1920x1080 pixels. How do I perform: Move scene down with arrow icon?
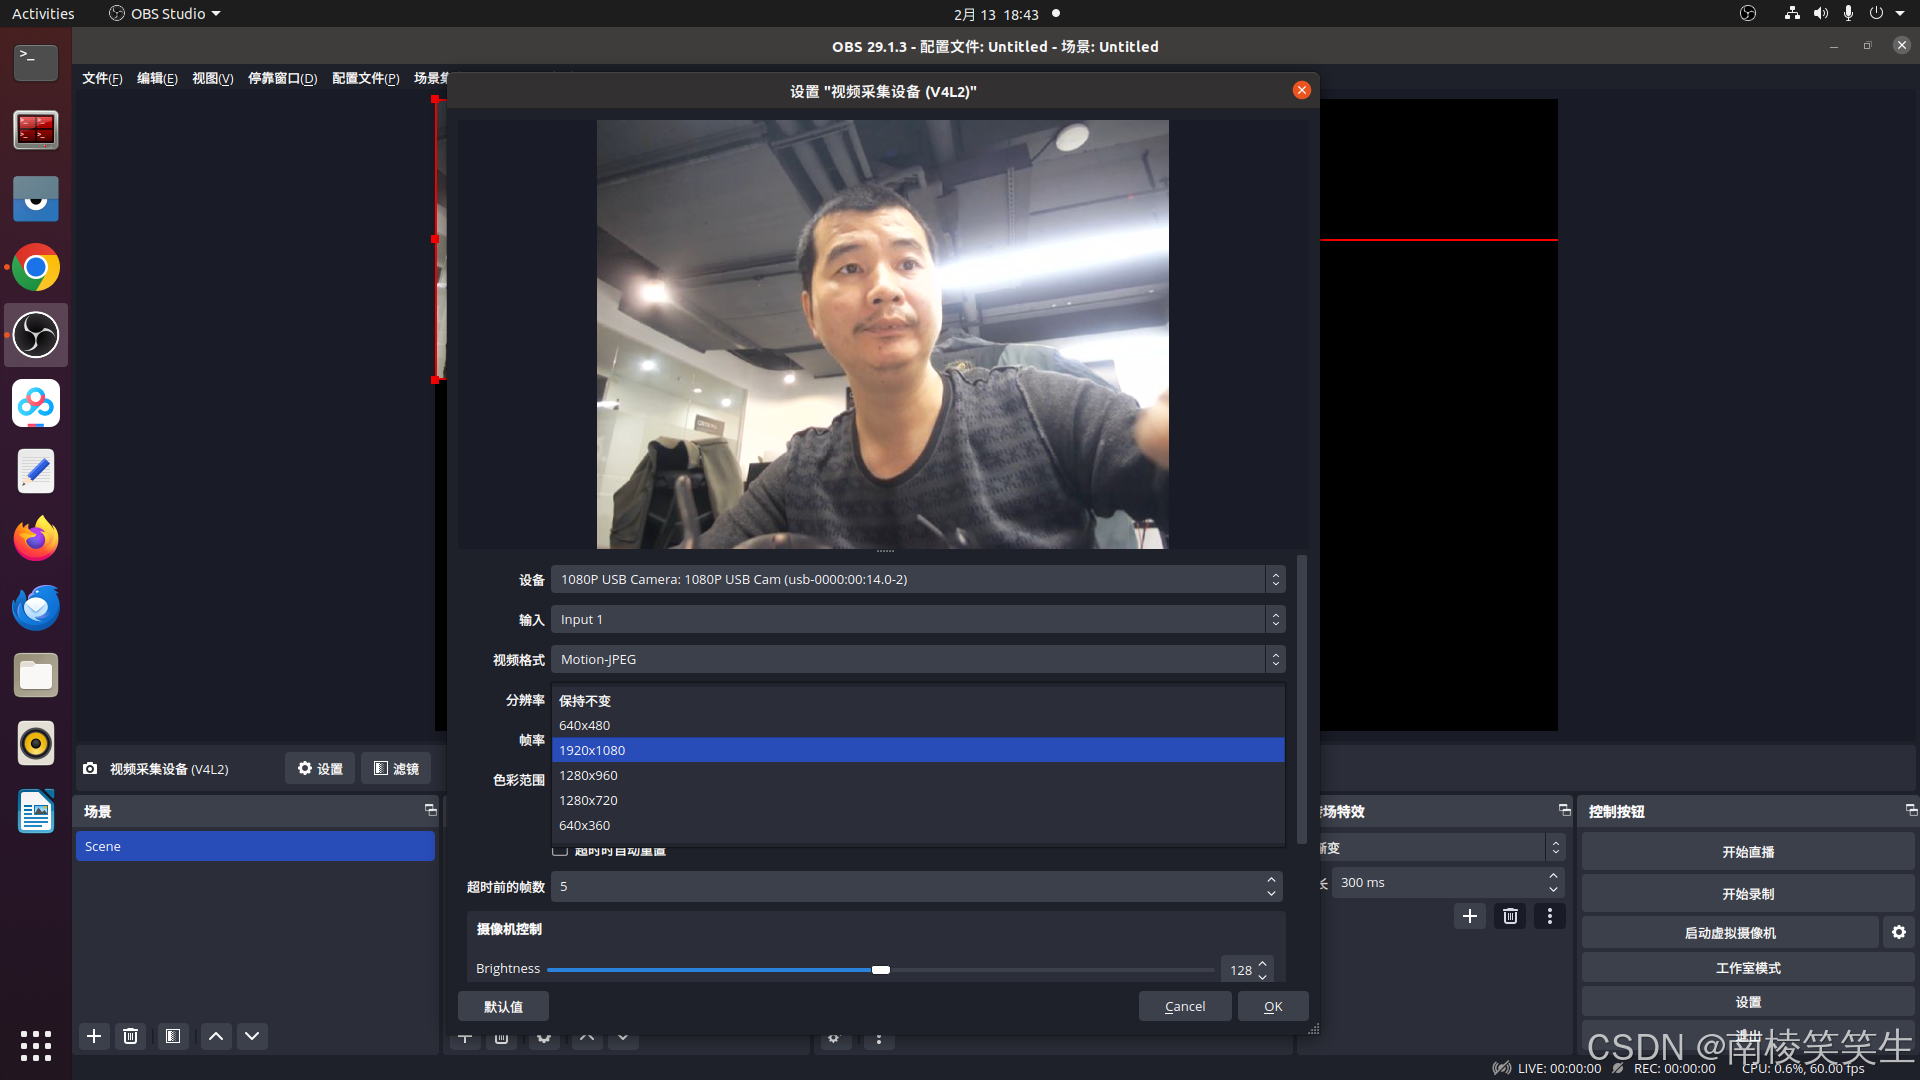(x=252, y=1036)
